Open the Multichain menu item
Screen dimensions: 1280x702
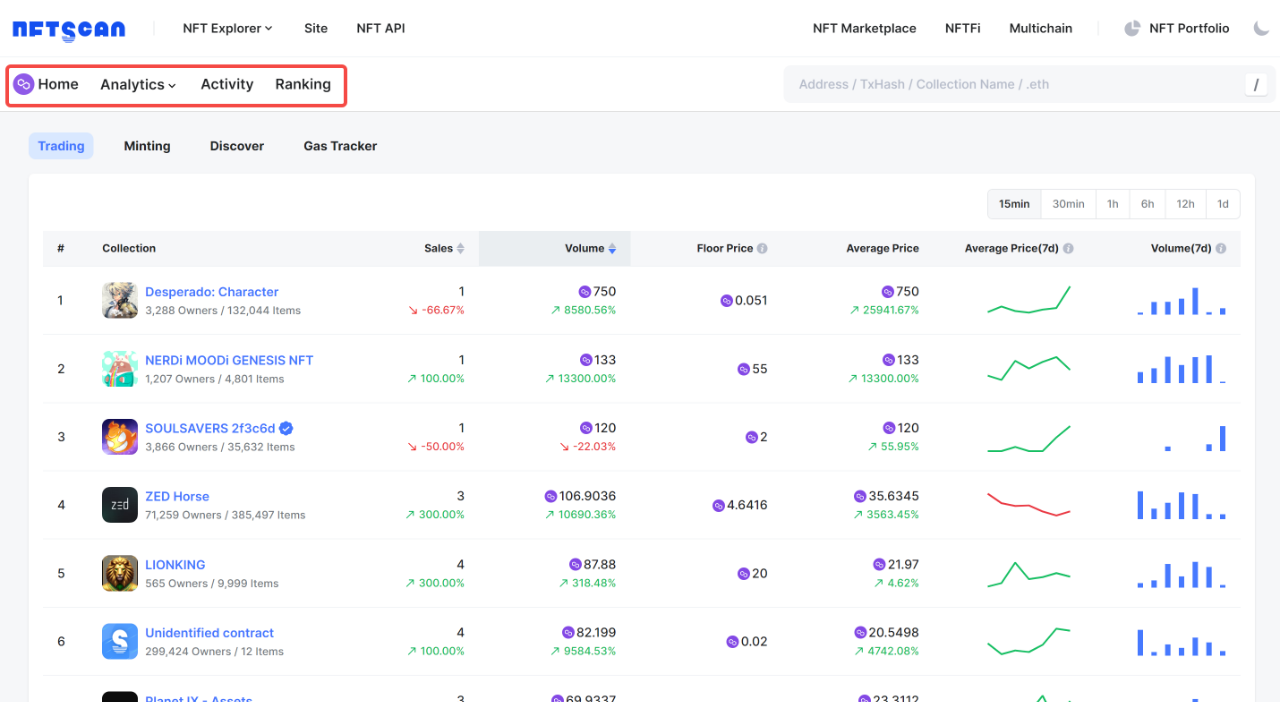tap(1041, 28)
